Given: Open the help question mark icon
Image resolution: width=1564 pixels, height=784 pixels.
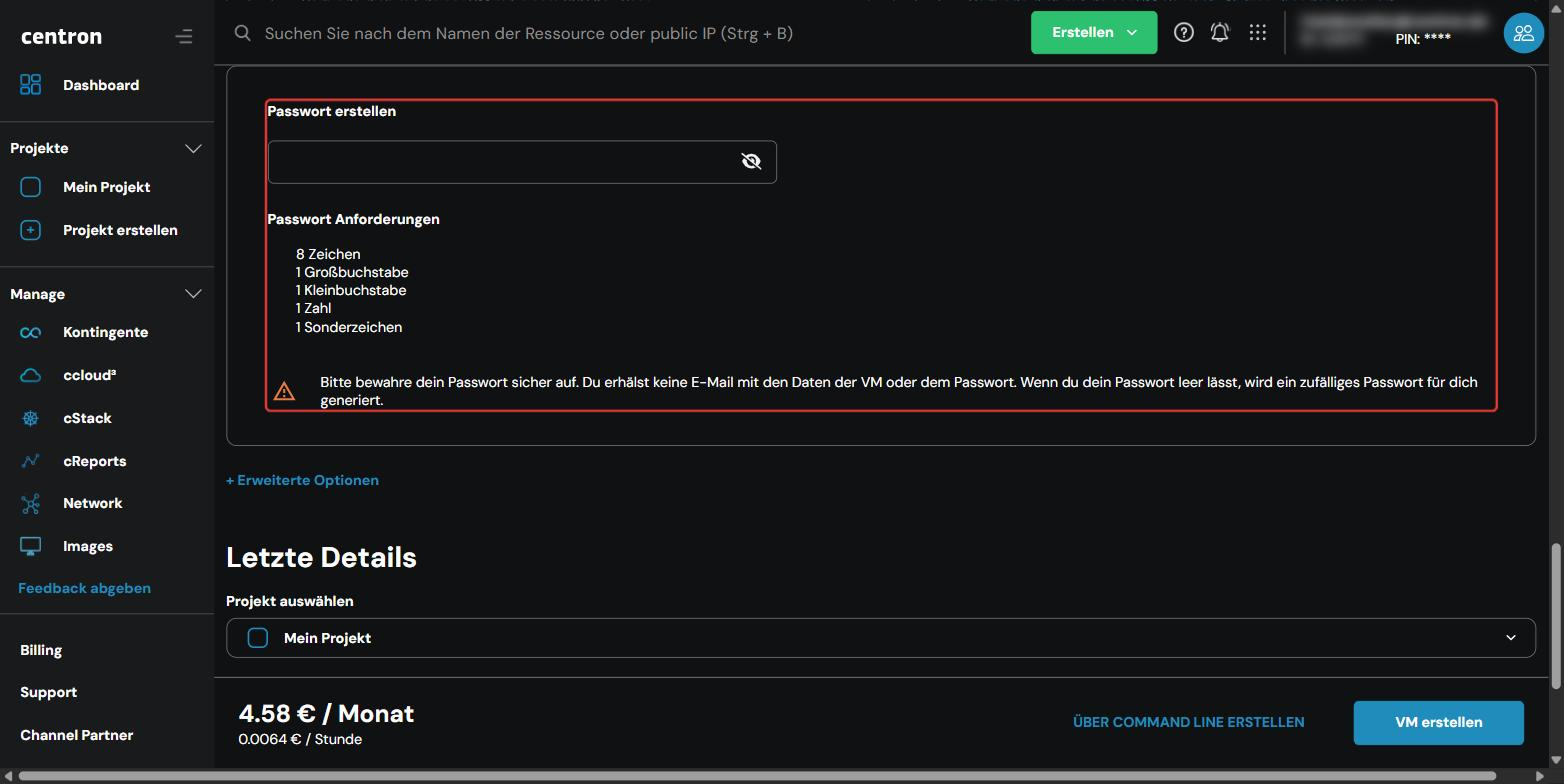Looking at the screenshot, I should (1183, 32).
